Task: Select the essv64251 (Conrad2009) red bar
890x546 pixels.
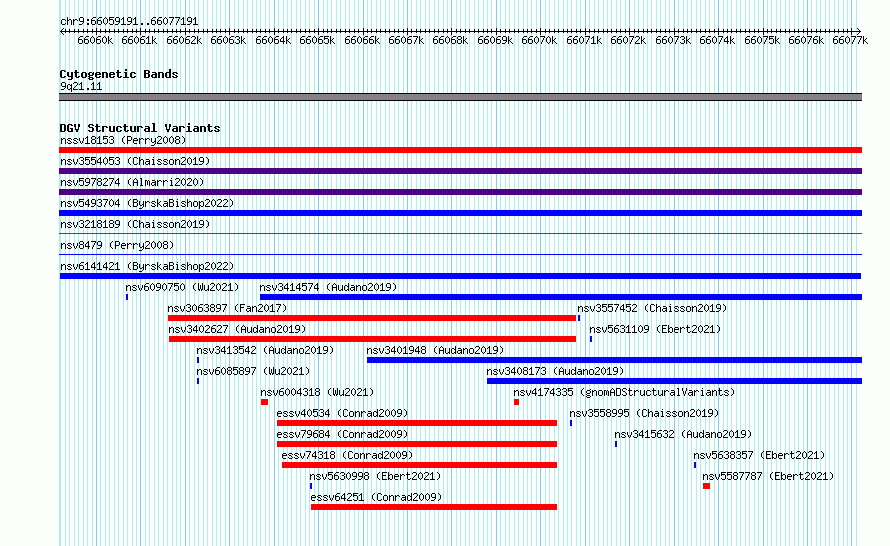Action: pyautogui.click(x=434, y=507)
